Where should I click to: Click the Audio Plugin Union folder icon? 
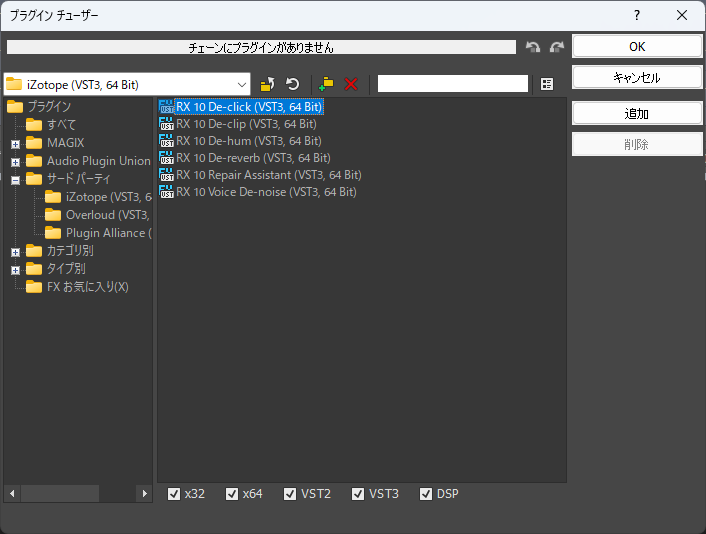pyautogui.click(x=34, y=161)
